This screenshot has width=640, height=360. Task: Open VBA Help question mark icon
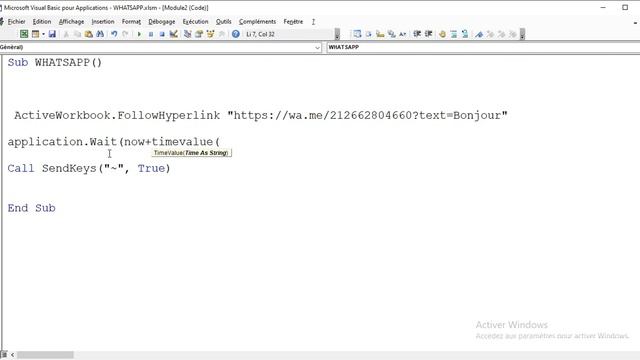[236, 34]
